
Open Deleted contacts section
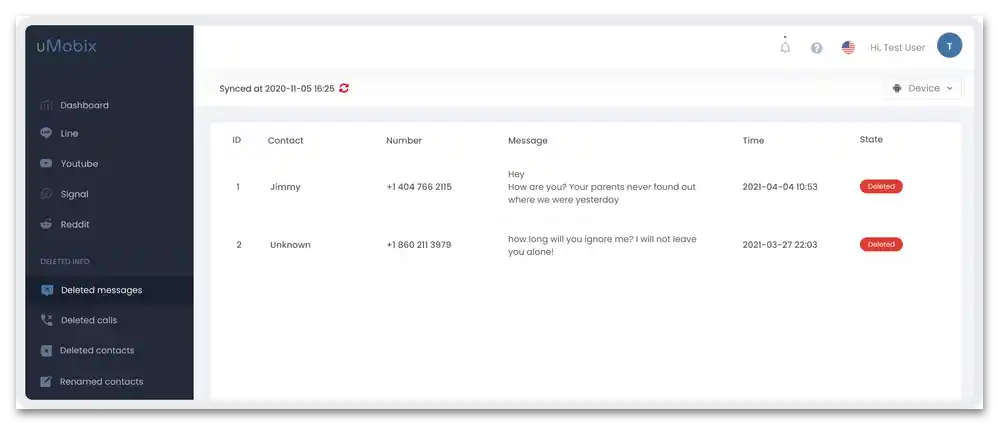tap(97, 350)
